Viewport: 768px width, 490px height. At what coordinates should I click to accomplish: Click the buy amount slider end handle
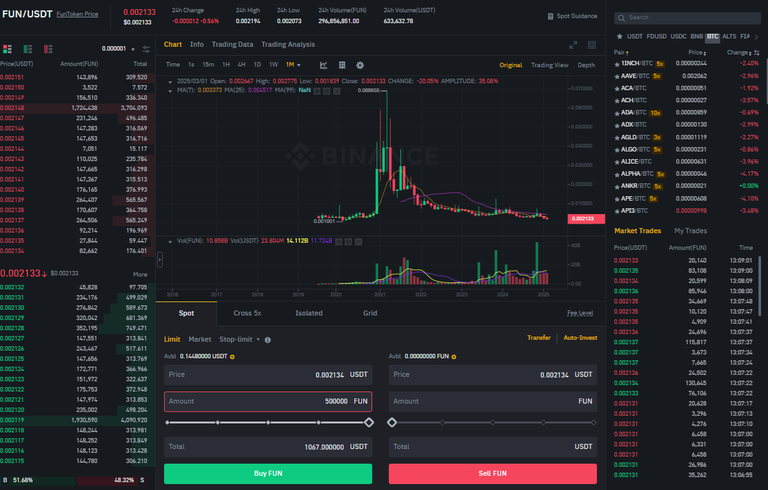(369, 422)
